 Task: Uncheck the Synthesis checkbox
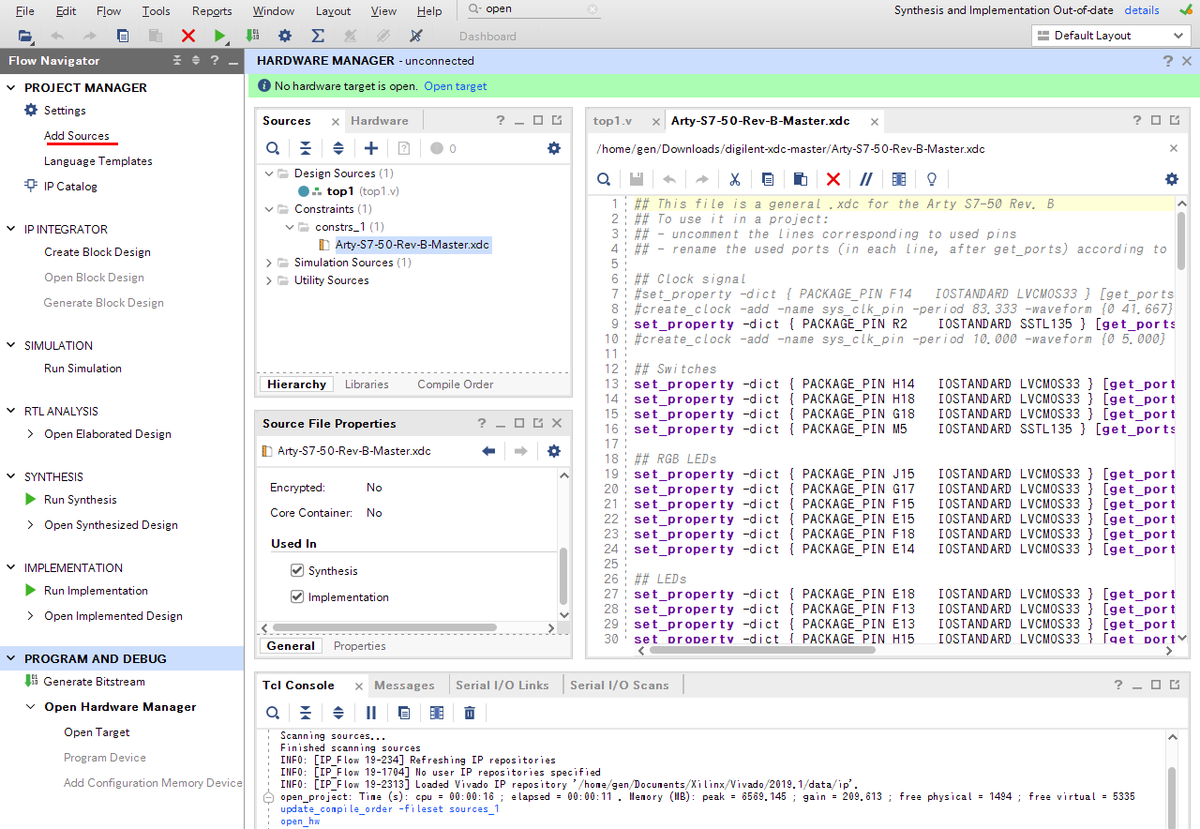pyautogui.click(x=297, y=571)
